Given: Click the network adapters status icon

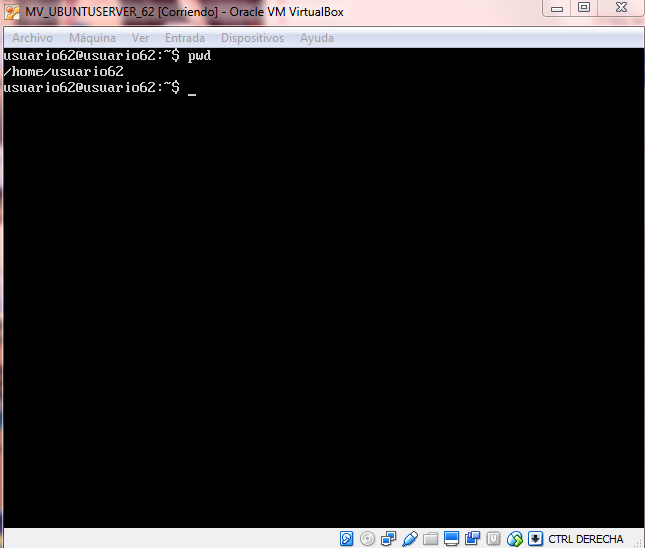Looking at the screenshot, I should point(388,539).
